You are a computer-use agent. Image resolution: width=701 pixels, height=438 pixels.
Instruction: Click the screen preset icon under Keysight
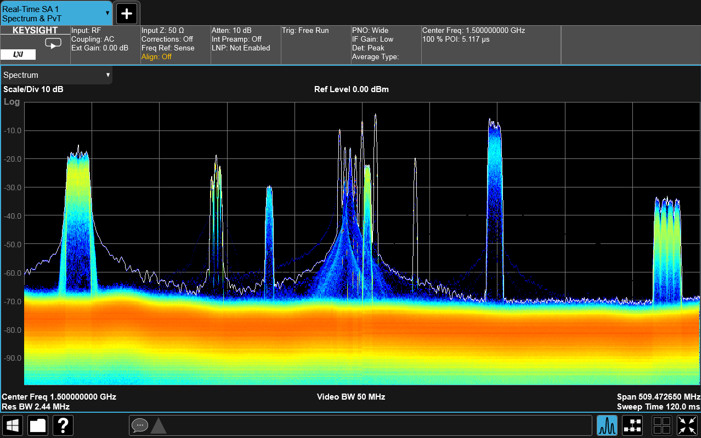click(53, 44)
